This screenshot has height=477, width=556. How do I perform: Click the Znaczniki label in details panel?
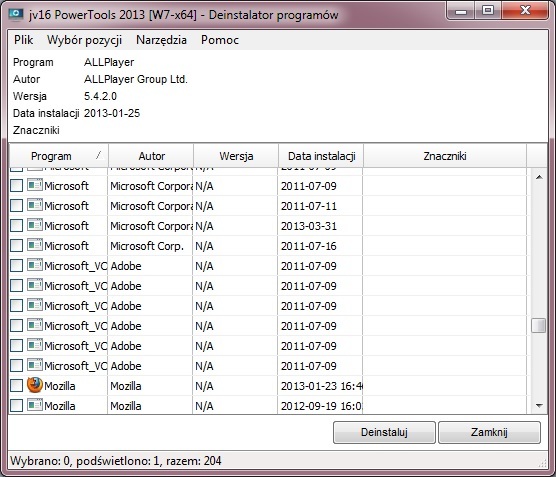36,130
